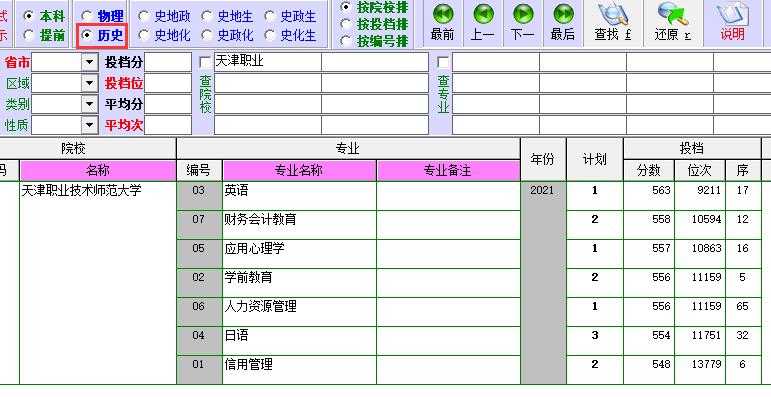This screenshot has height=397, width=771.
Task: Open the 性质 dropdown
Action: (x=89, y=125)
